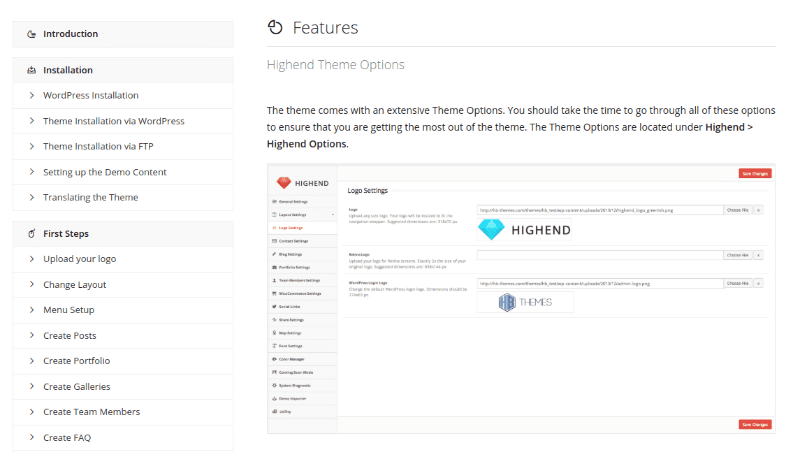Click Choose File for WordPress Login Logo

[x=738, y=283]
